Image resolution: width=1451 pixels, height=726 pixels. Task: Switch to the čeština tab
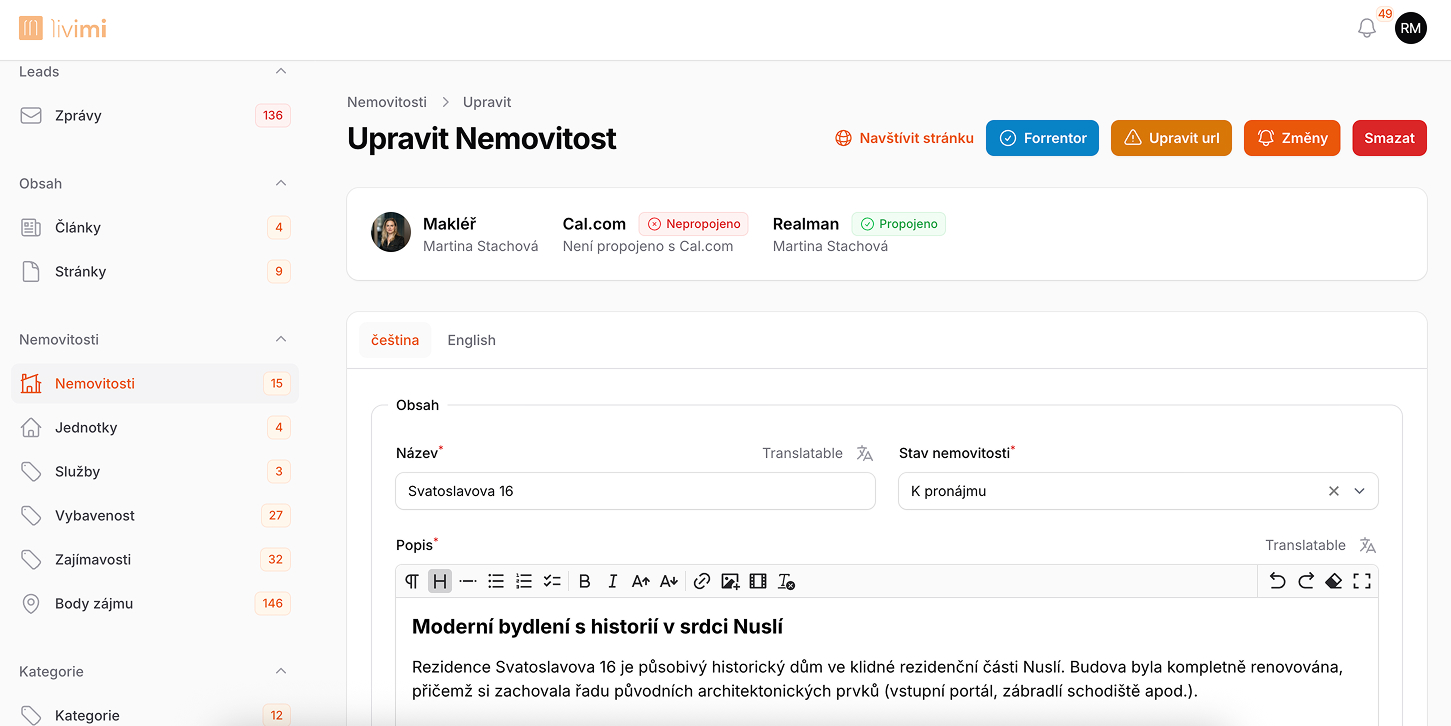coord(395,340)
